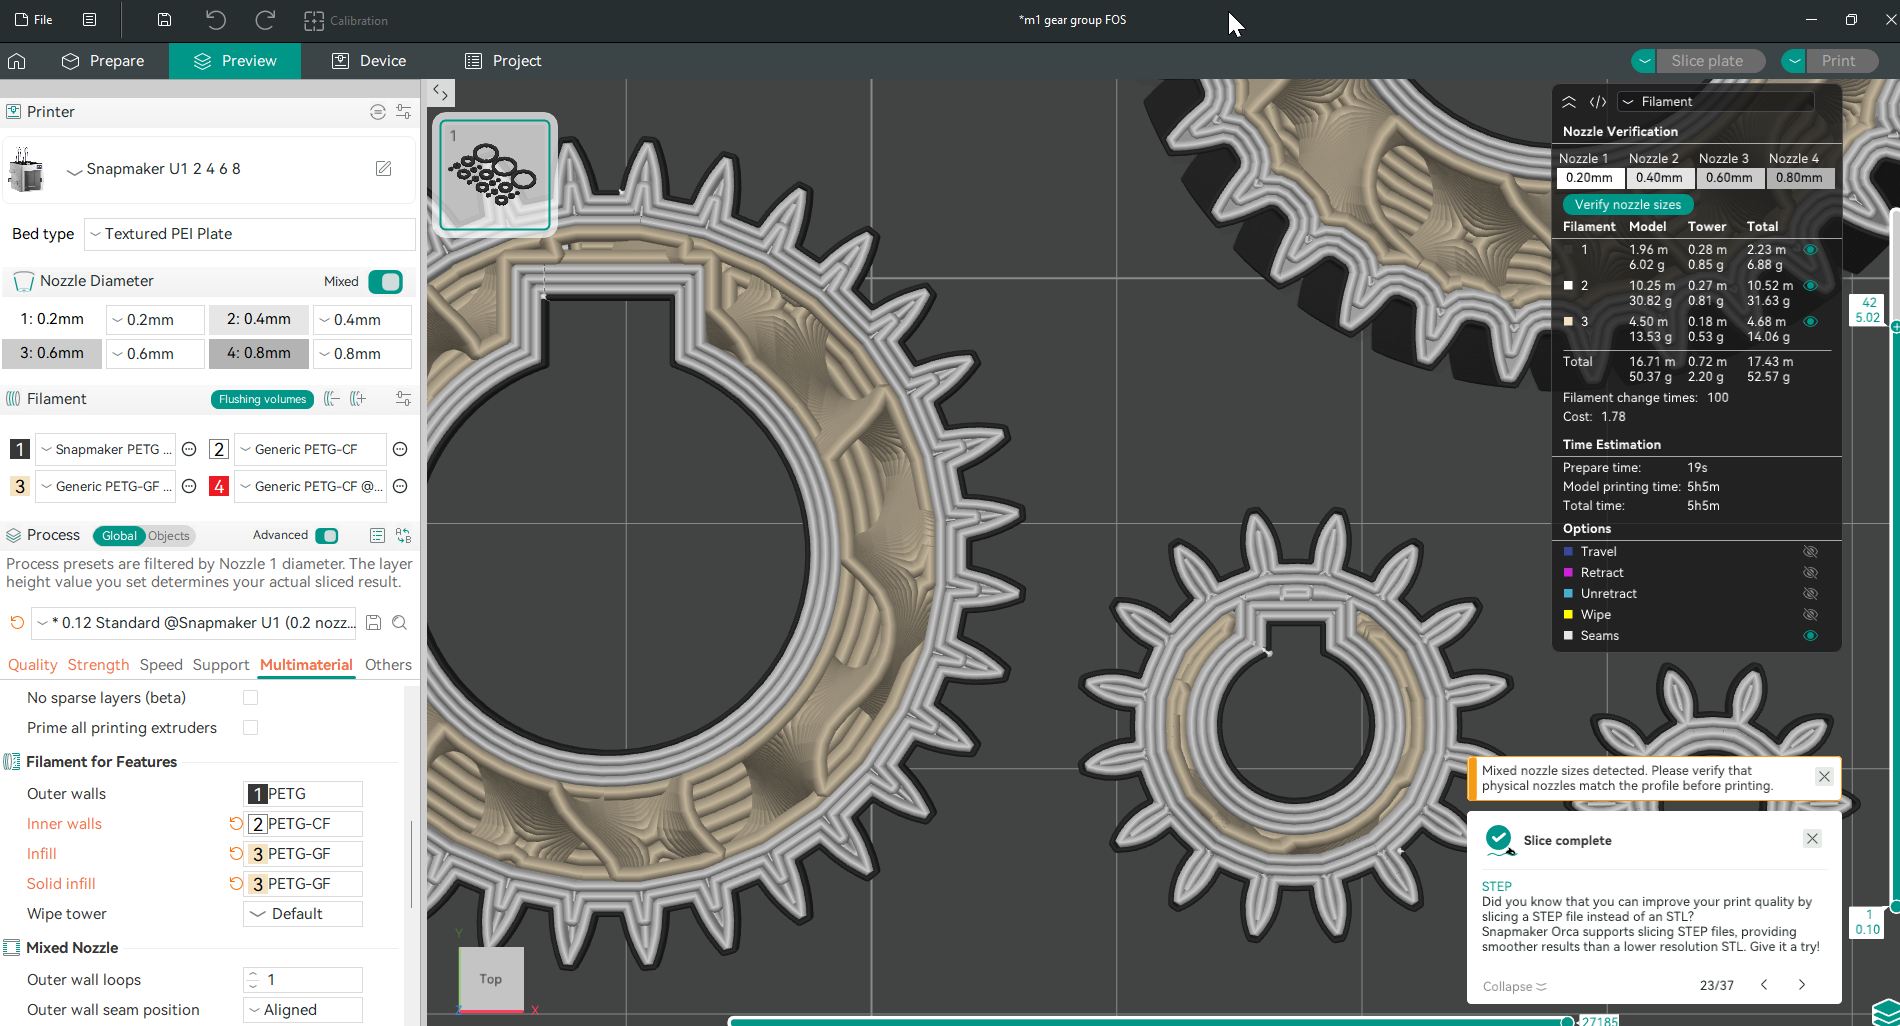
Task: Save the process preset icon
Action: (x=373, y=623)
